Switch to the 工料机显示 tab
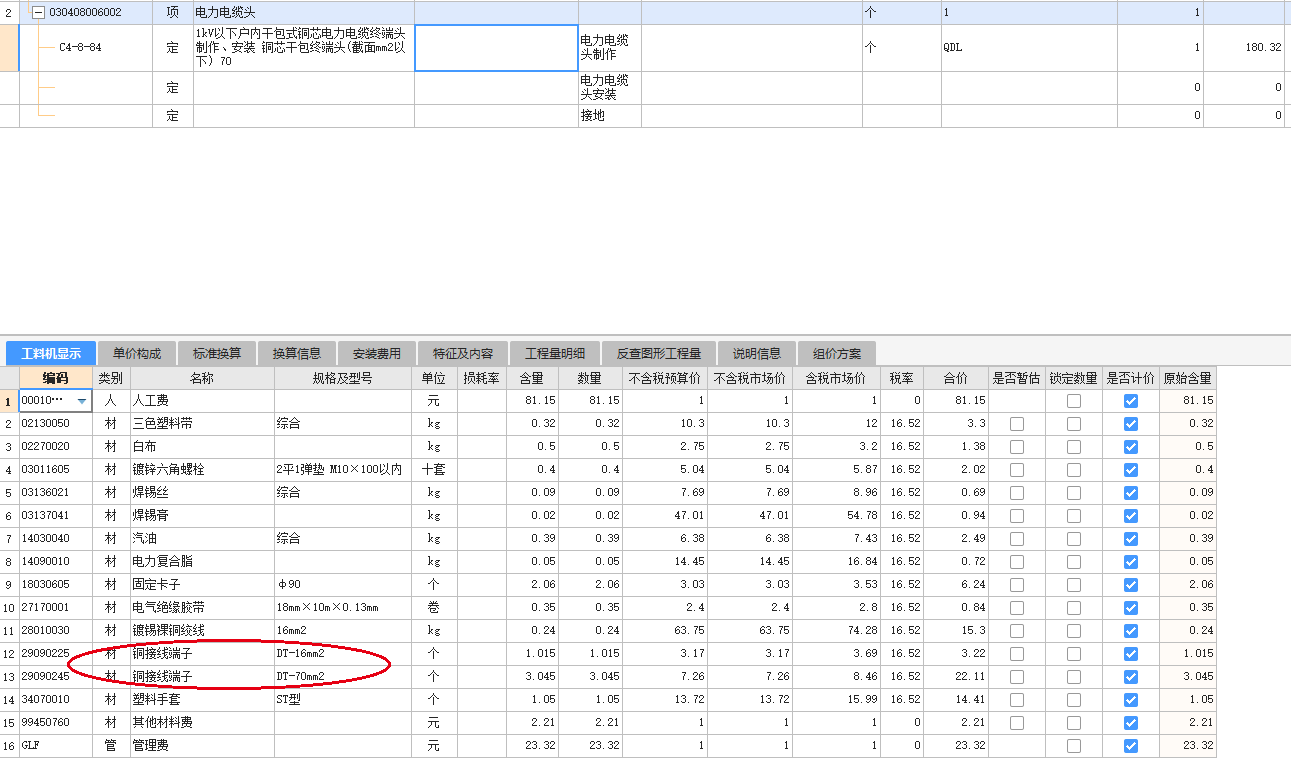 [51, 353]
